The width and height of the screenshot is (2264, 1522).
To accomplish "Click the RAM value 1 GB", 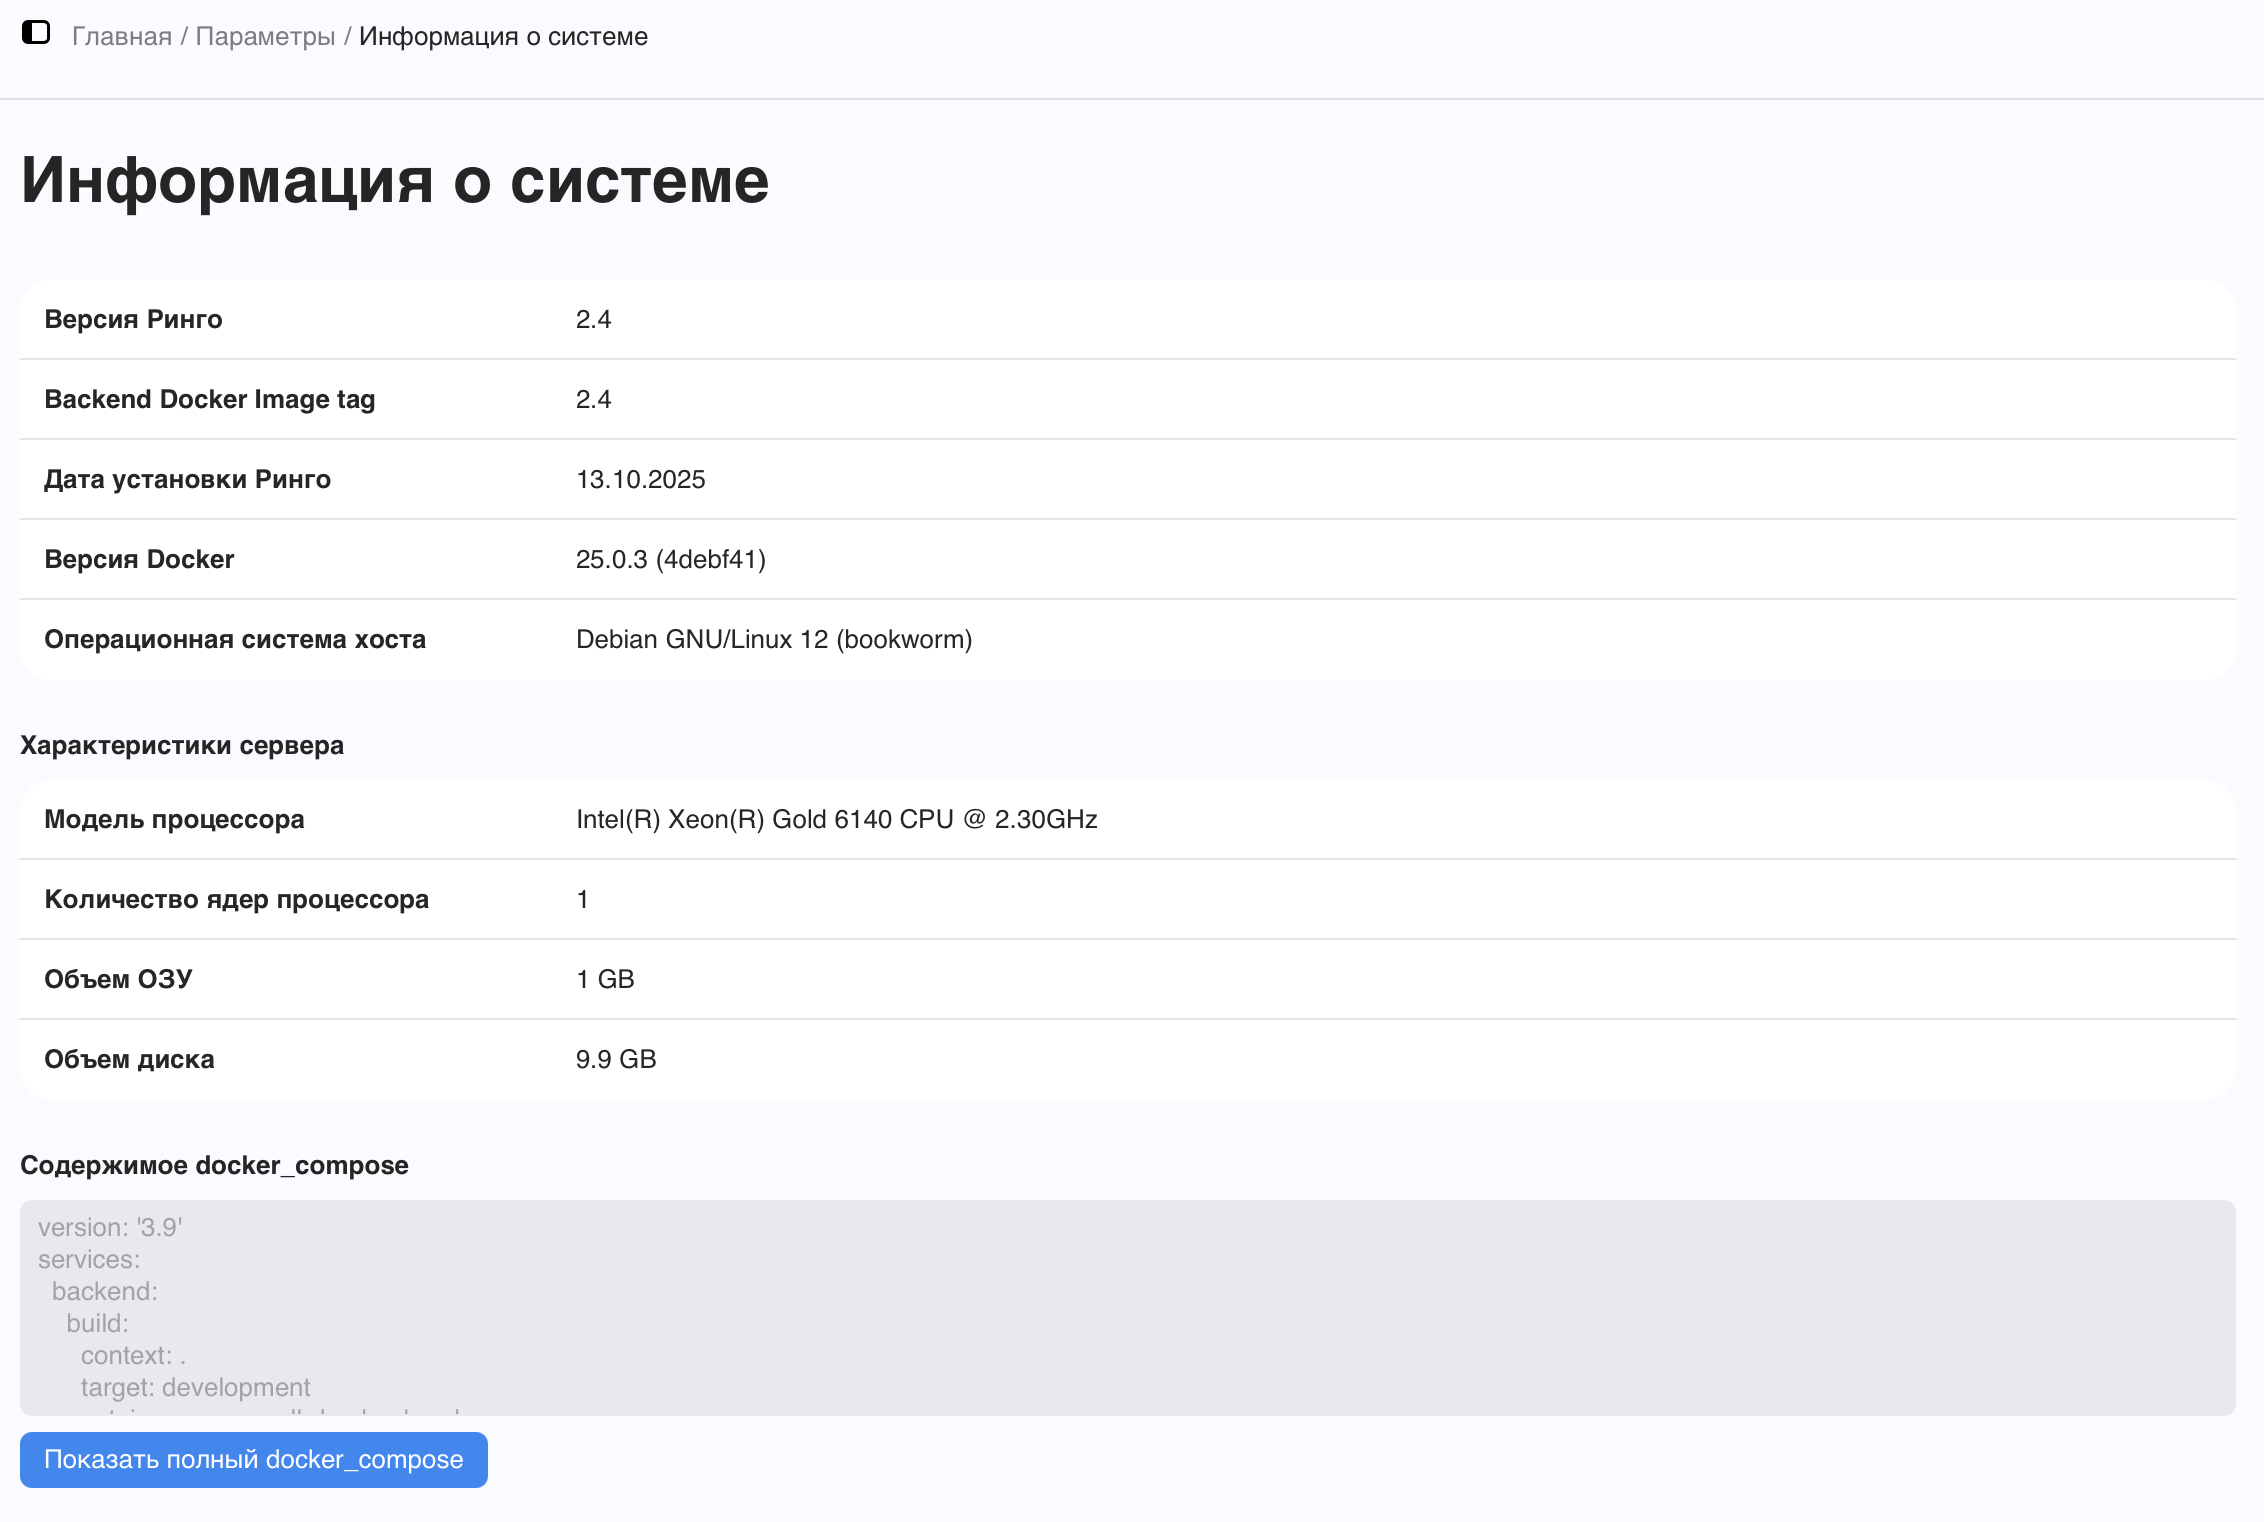I will tap(605, 979).
